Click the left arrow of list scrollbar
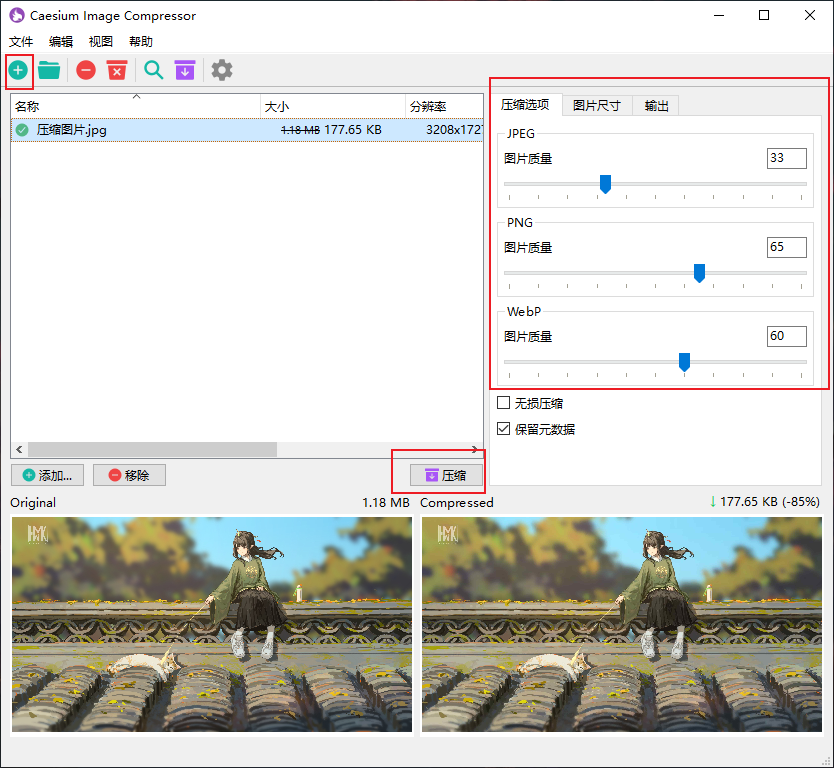Viewport: 834px width, 768px height. pyautogui.click(x=19, y=449)
